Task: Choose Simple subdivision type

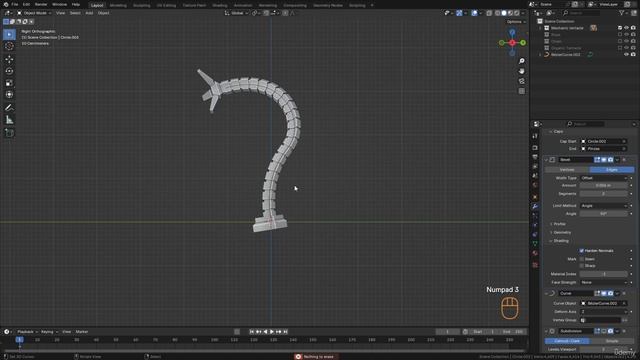Action: click(612, 341)
